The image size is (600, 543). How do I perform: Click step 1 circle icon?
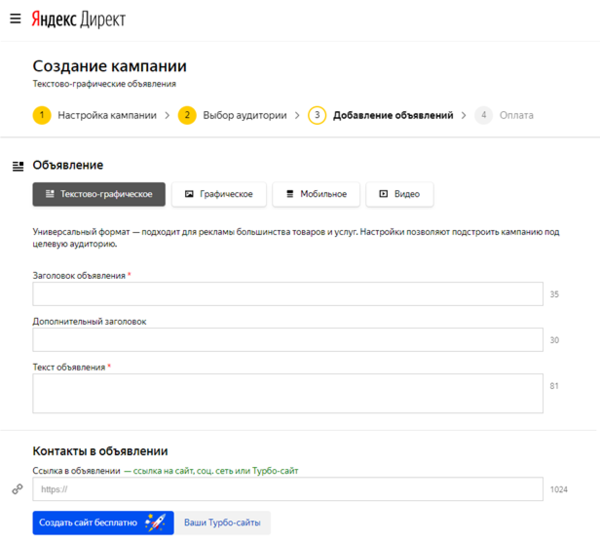(x=42, y=115)
